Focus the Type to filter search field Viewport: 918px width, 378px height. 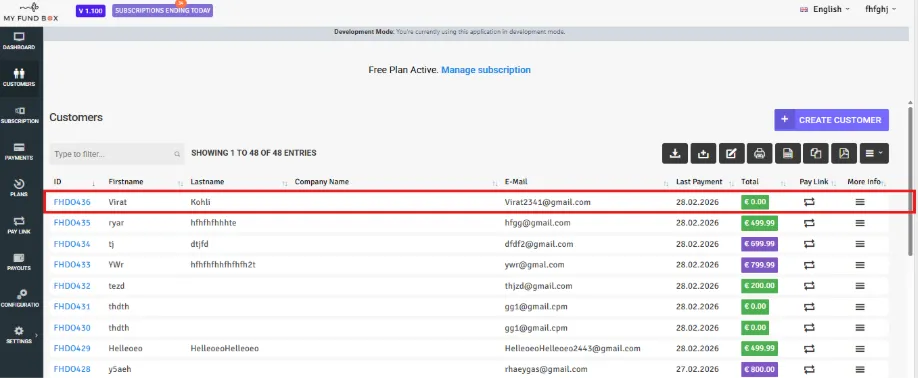pyautogui.click(x=117, y=154)
